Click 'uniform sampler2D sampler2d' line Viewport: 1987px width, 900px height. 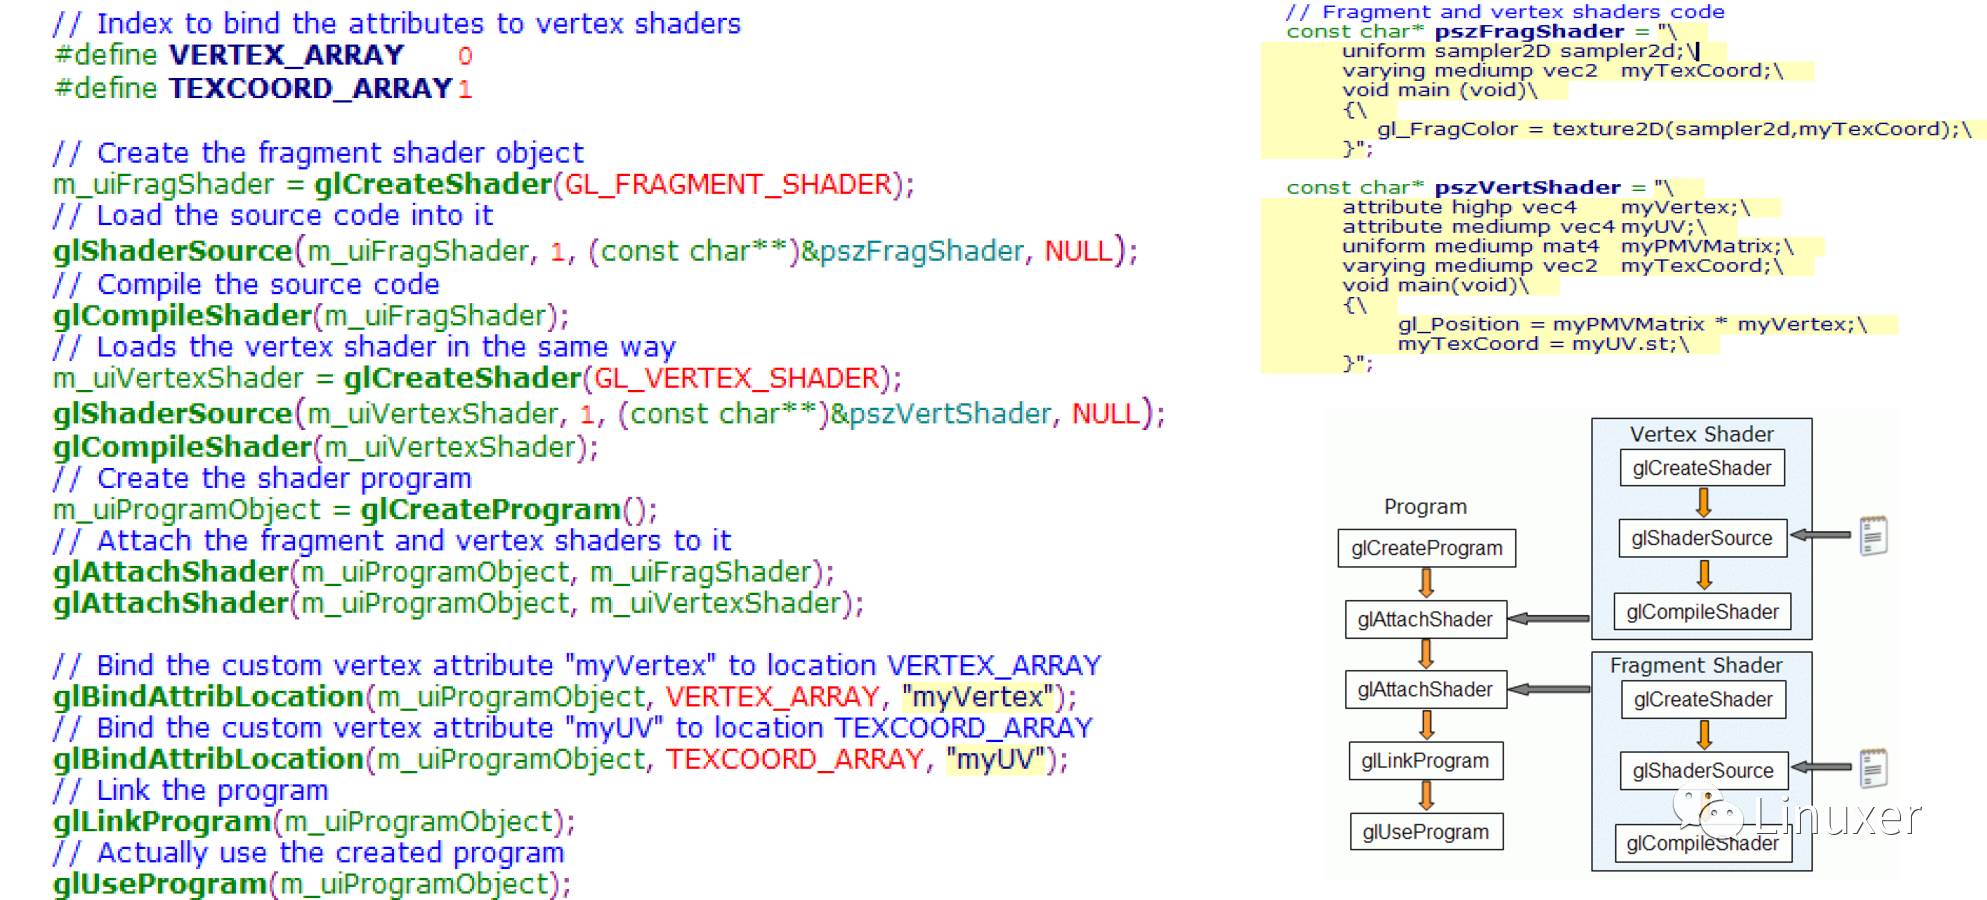click(x=1519, y=51)
